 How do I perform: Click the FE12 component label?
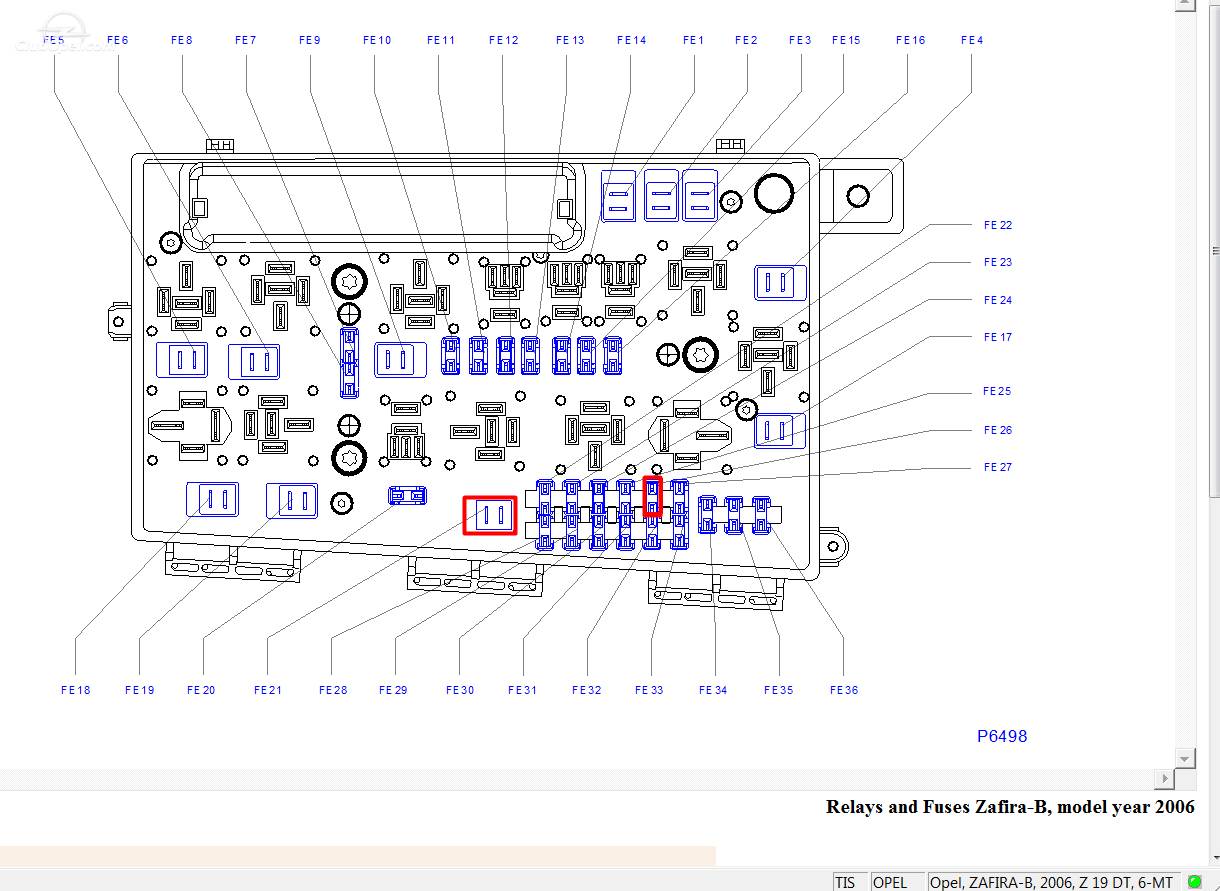coord(504,40)
